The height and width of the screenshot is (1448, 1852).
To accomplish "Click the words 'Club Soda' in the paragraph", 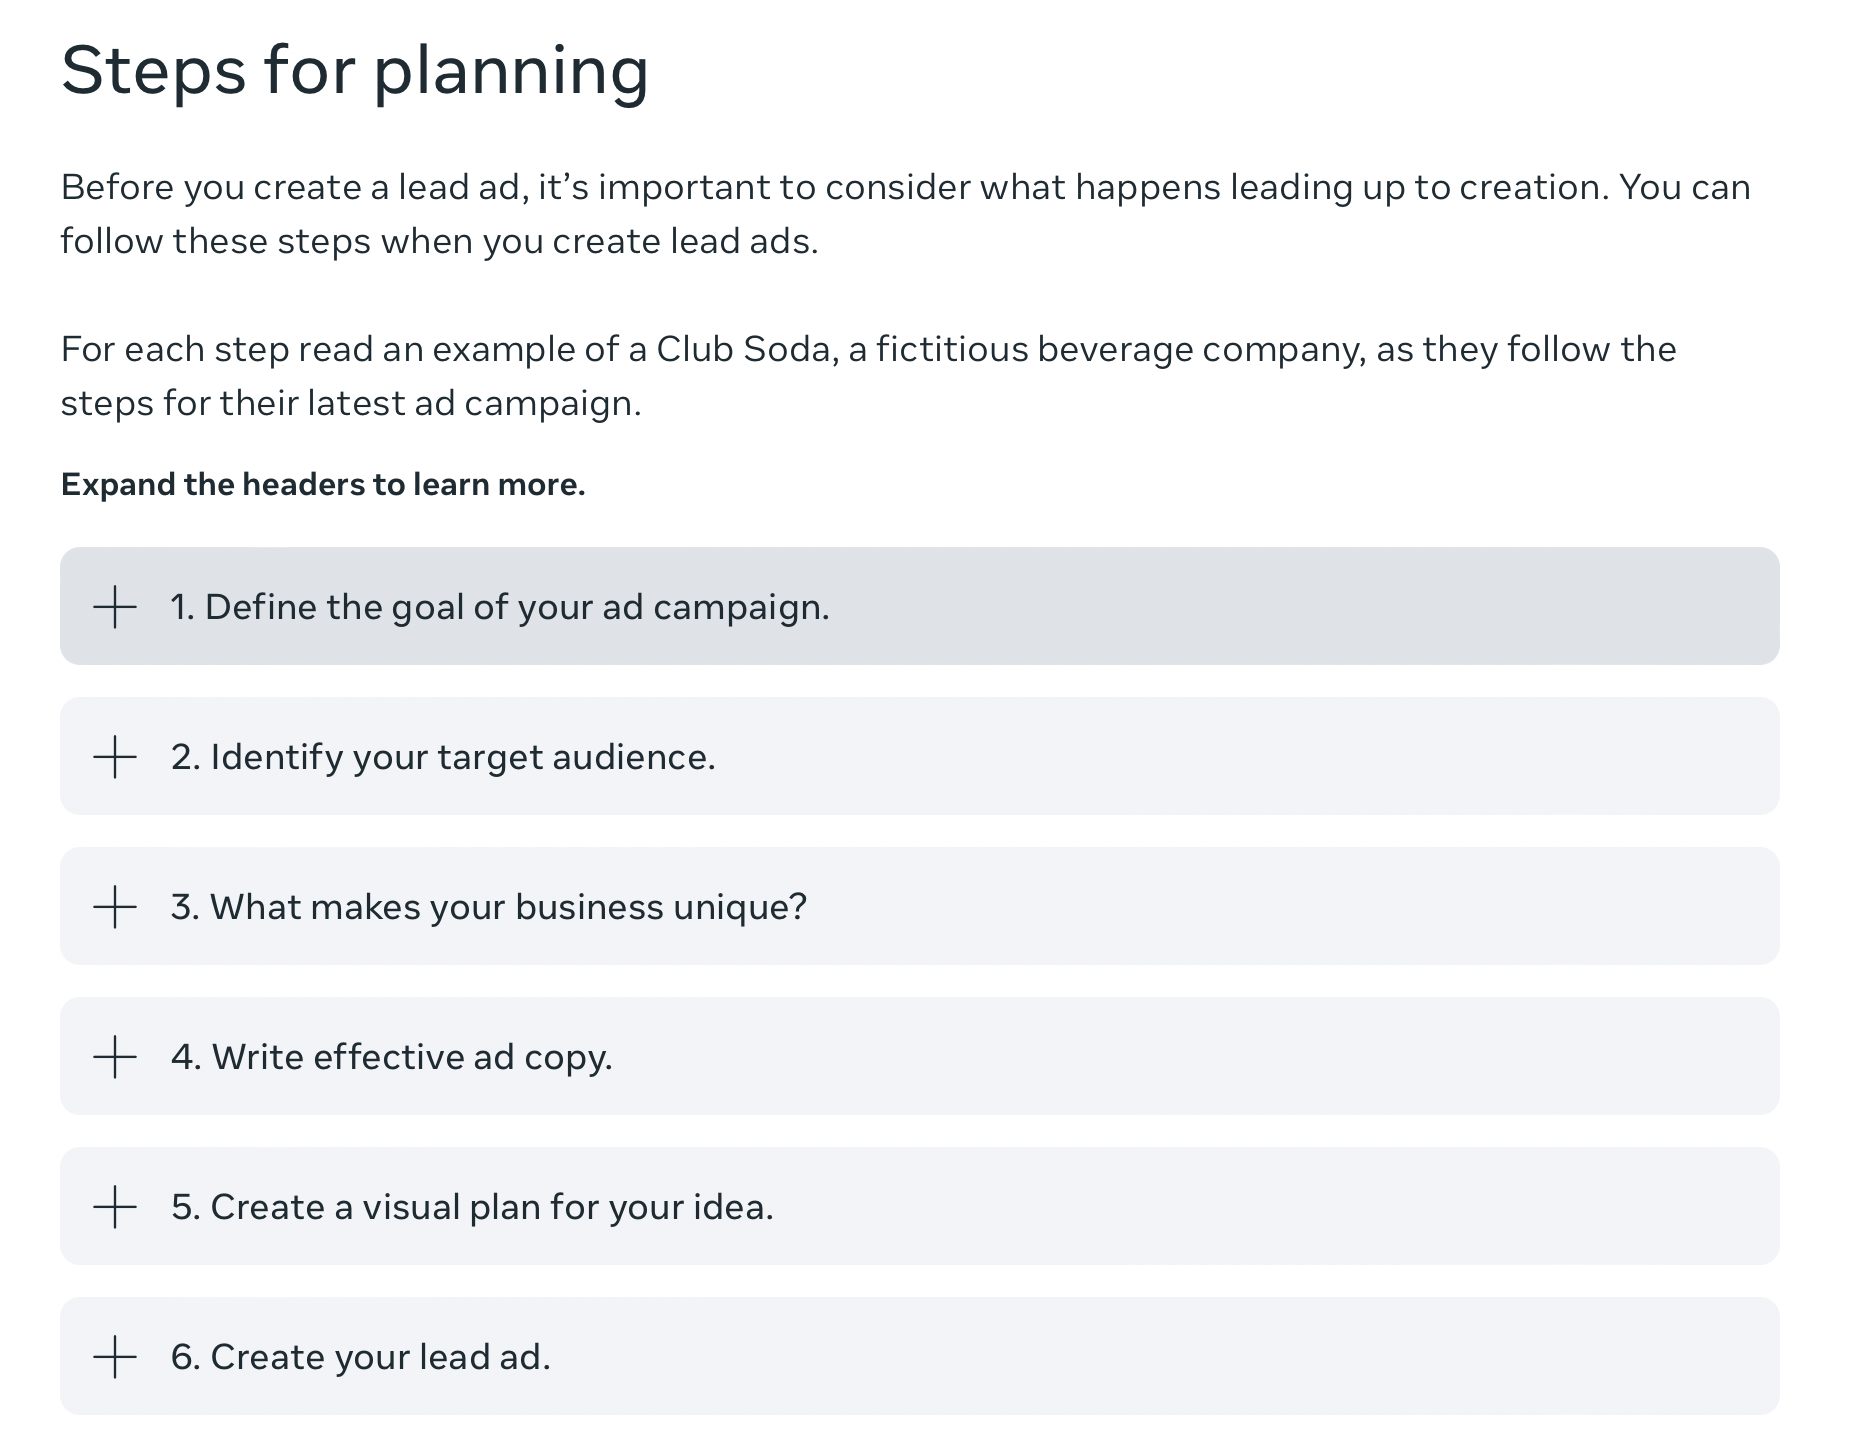I will [743, 350].
